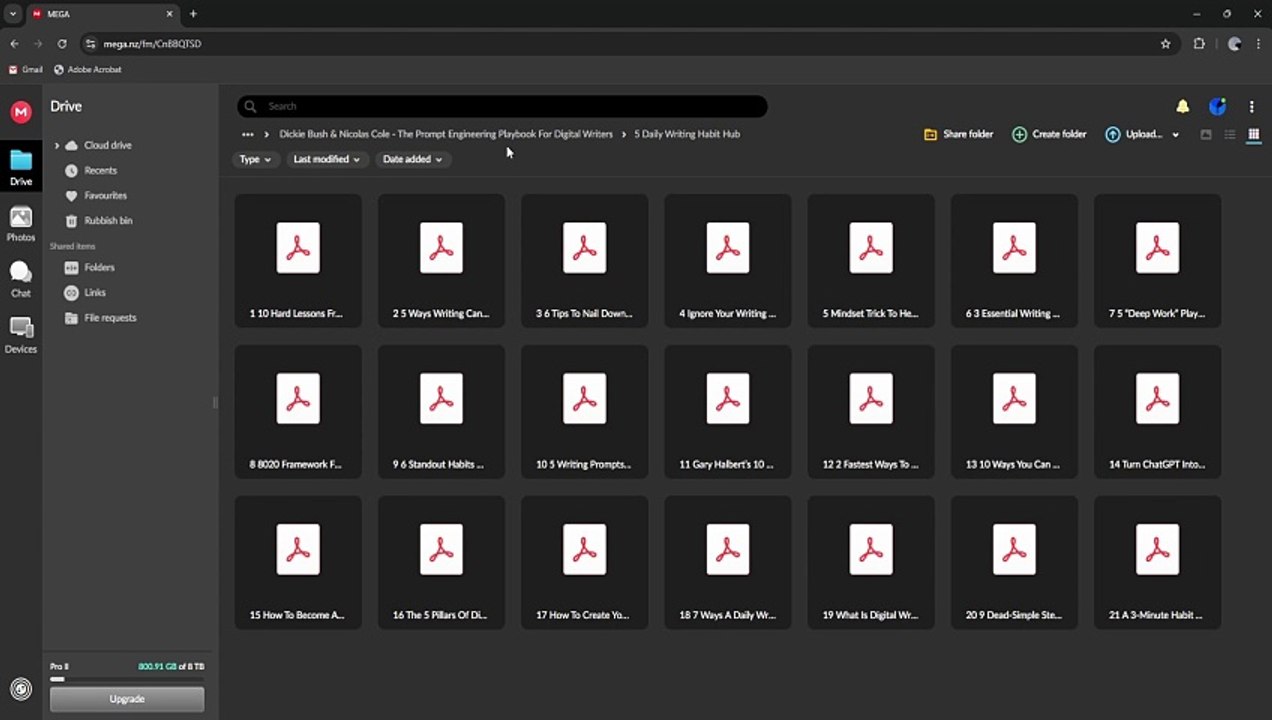
Task: Click the Create folder button
Action: (1049, 134)
